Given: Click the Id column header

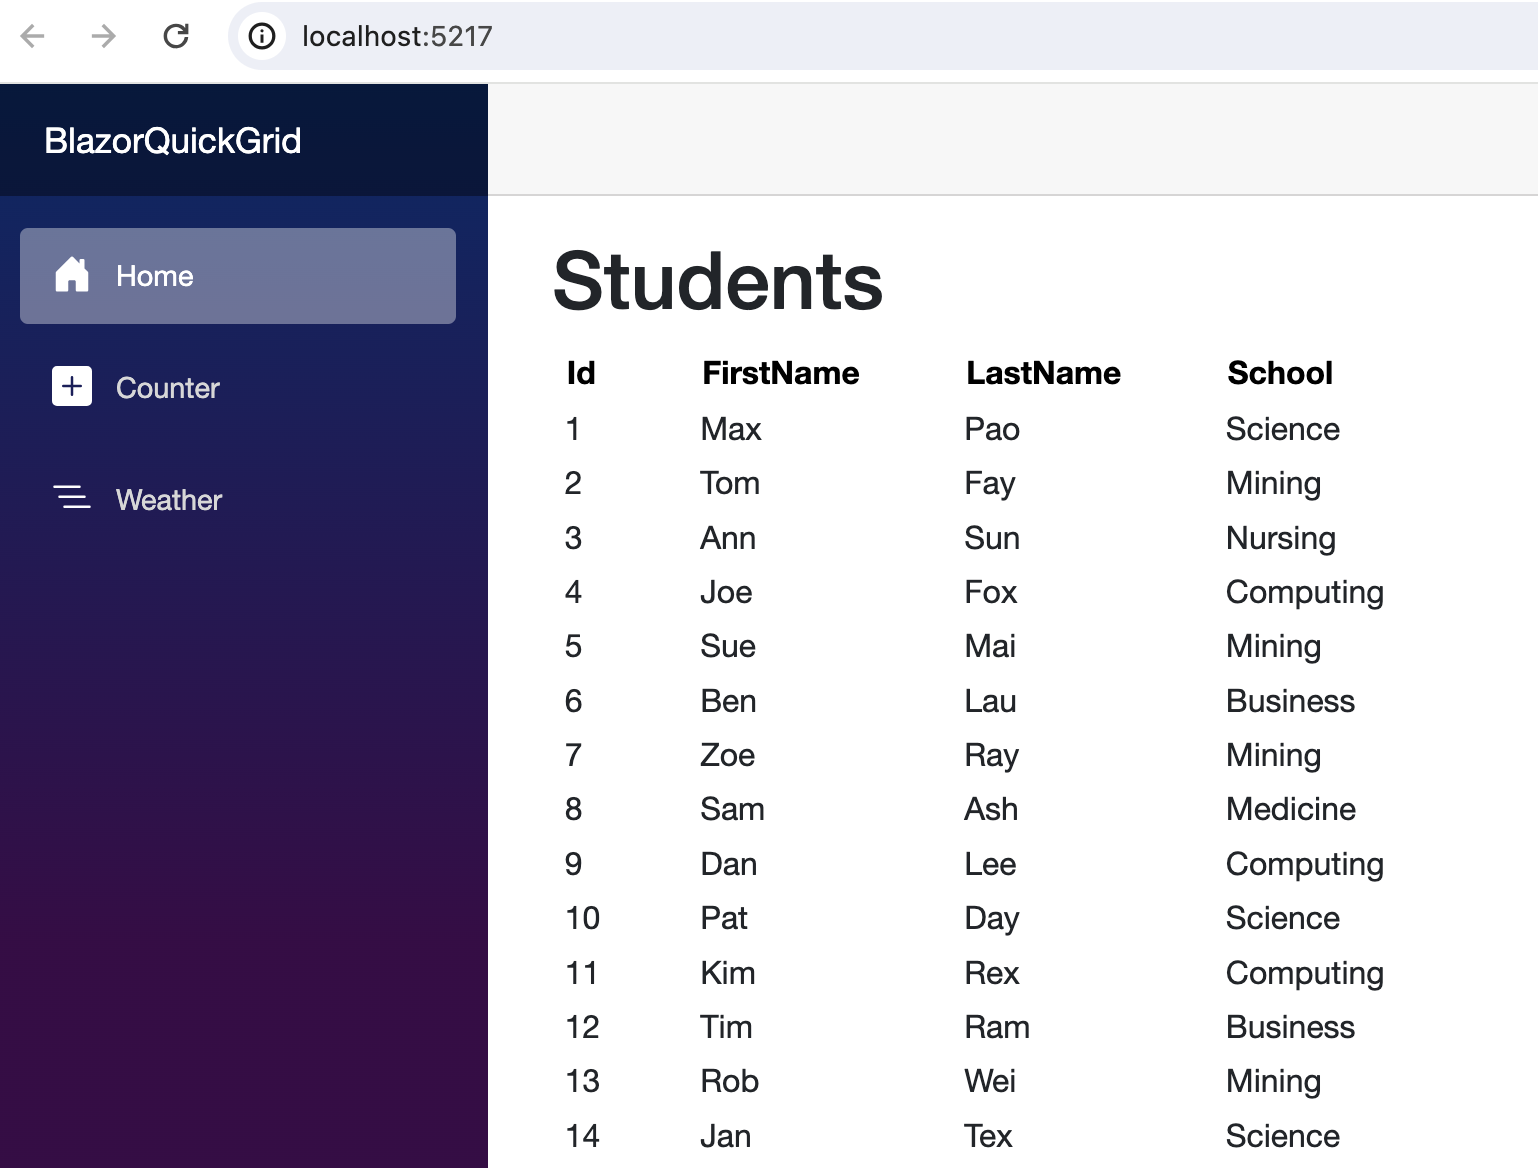Looking at the screenshot, I should [x=581, y=373].
